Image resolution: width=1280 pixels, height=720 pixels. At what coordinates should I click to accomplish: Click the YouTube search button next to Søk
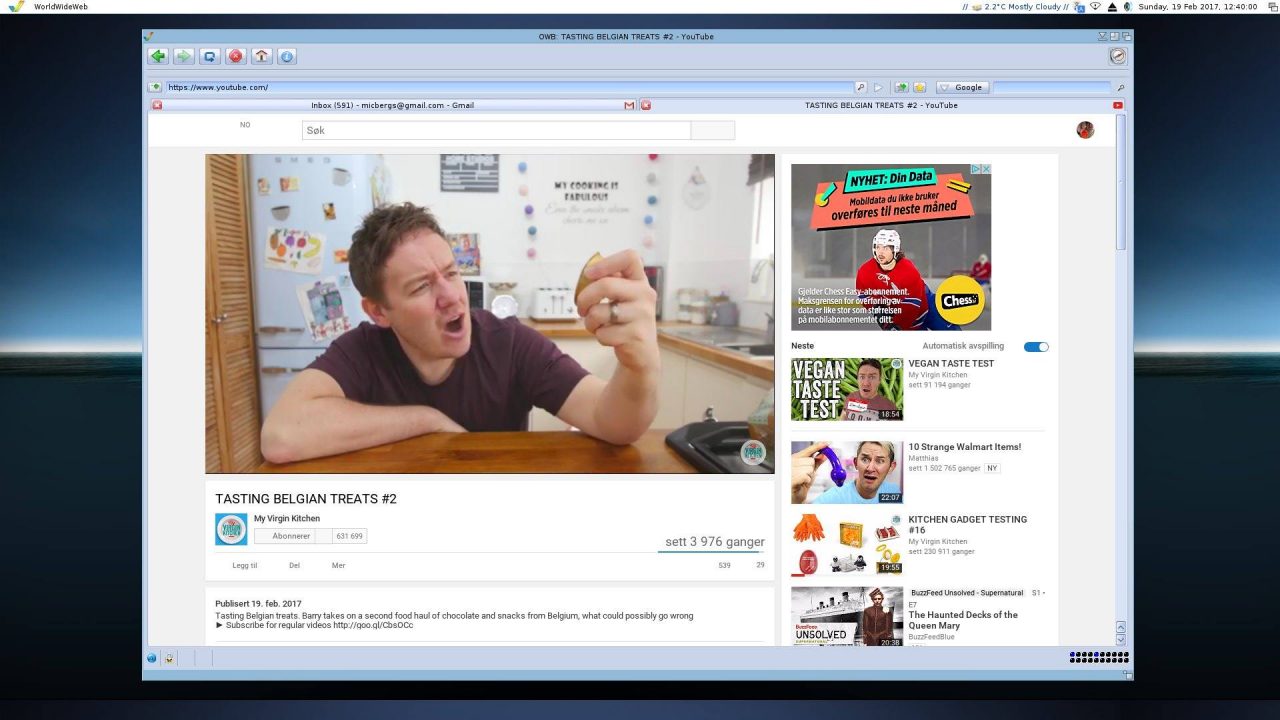[x=713, y=130]
